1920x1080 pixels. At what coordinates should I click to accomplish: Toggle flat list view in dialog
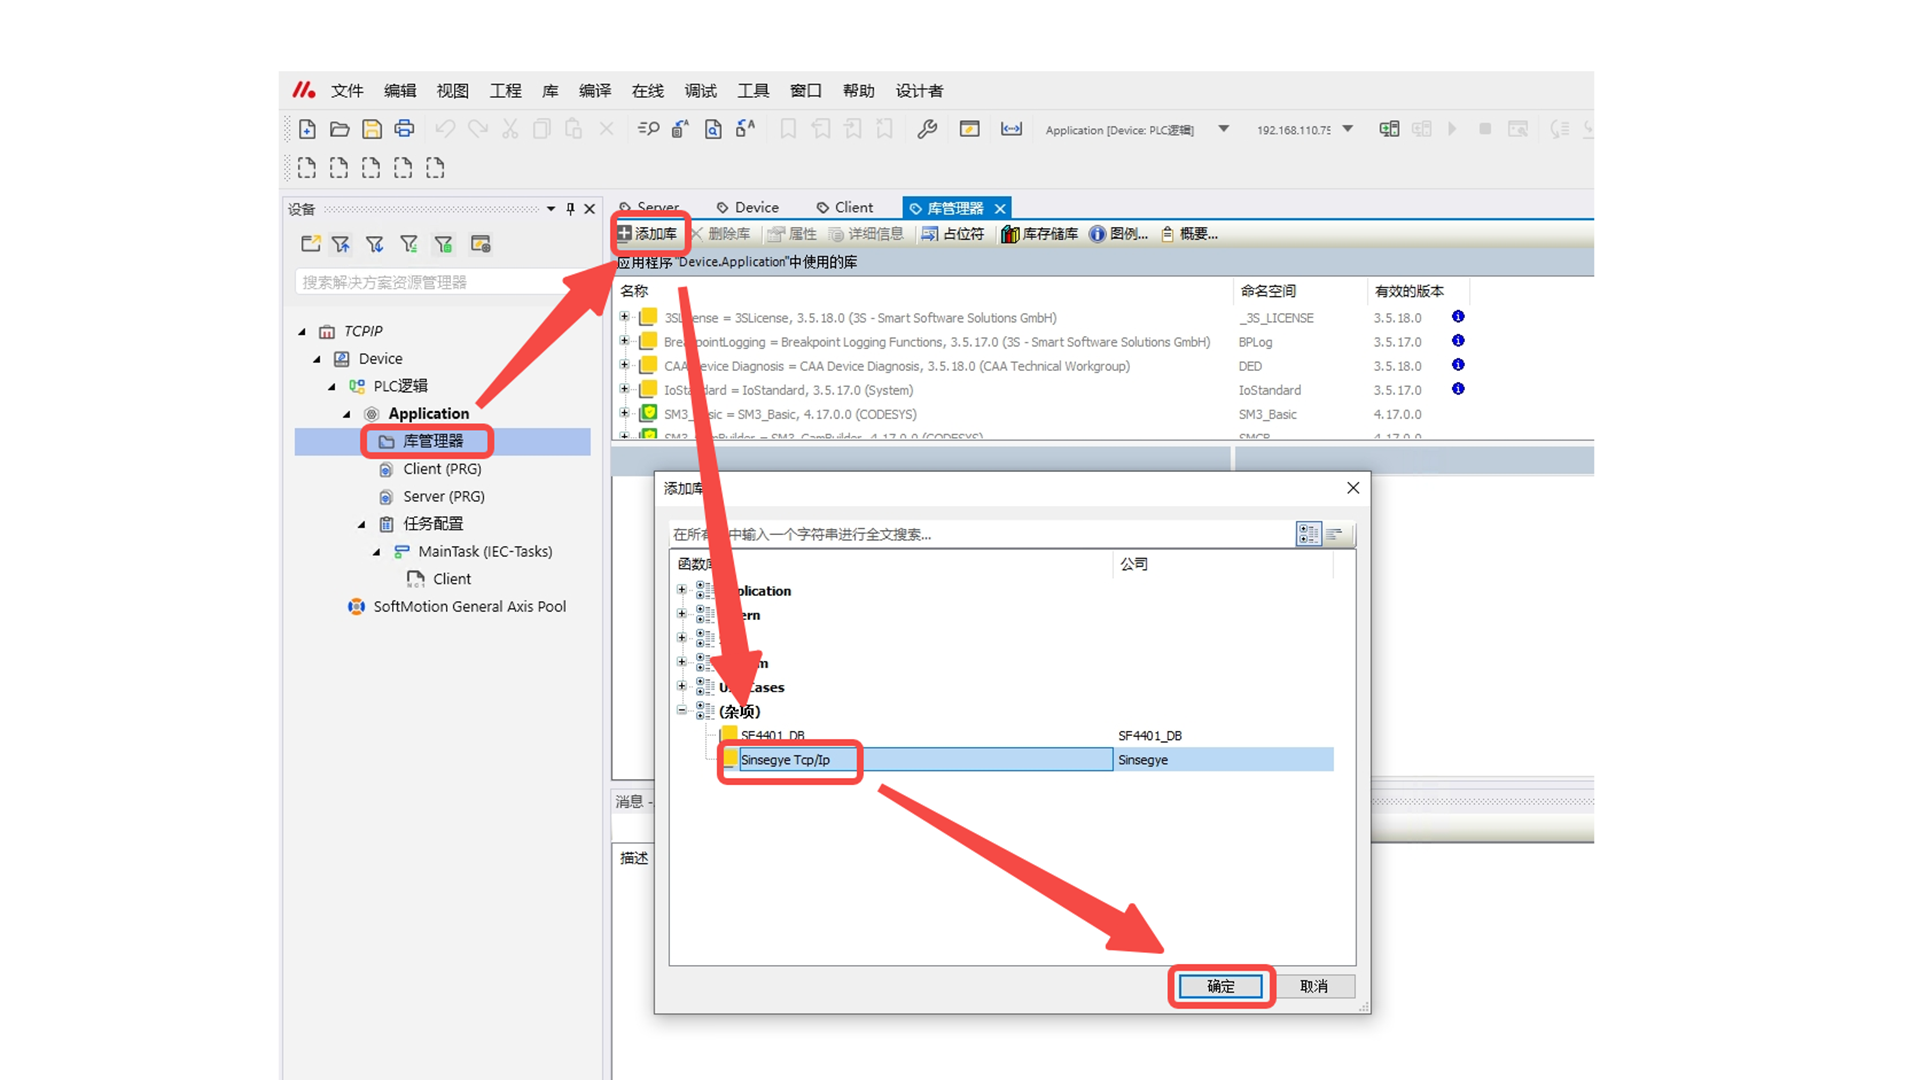(1335, 534)
